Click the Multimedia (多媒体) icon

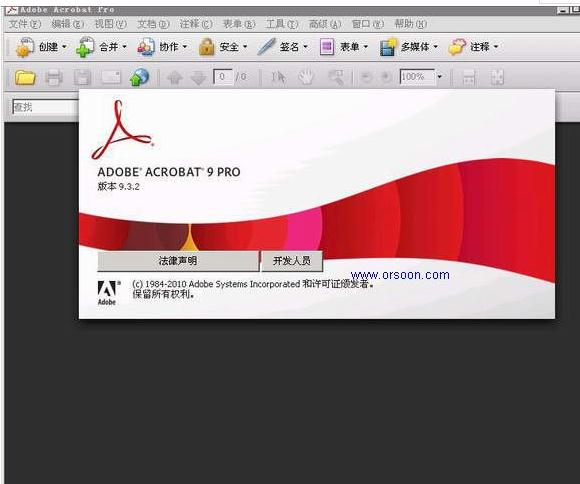coord(388,47)
